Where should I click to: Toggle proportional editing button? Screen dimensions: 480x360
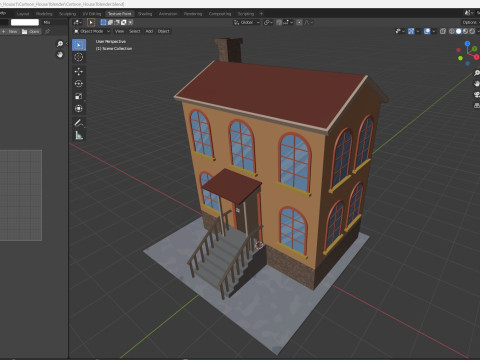click(x=299, y=22)
